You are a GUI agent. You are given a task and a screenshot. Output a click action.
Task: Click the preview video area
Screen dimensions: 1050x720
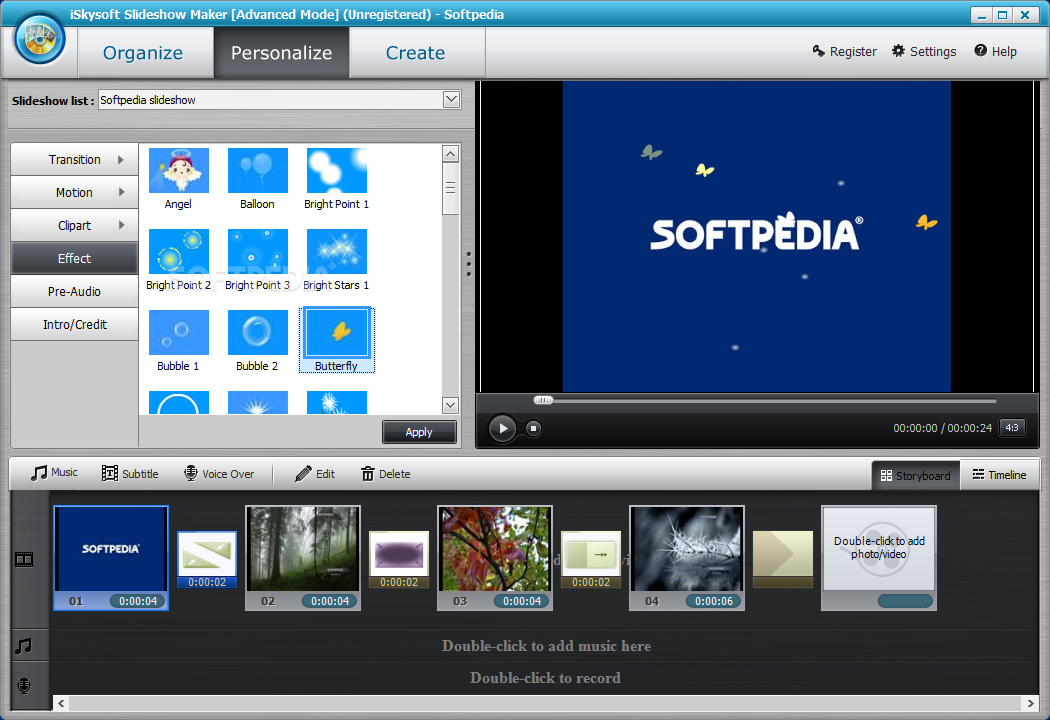(x=757, y=236)
